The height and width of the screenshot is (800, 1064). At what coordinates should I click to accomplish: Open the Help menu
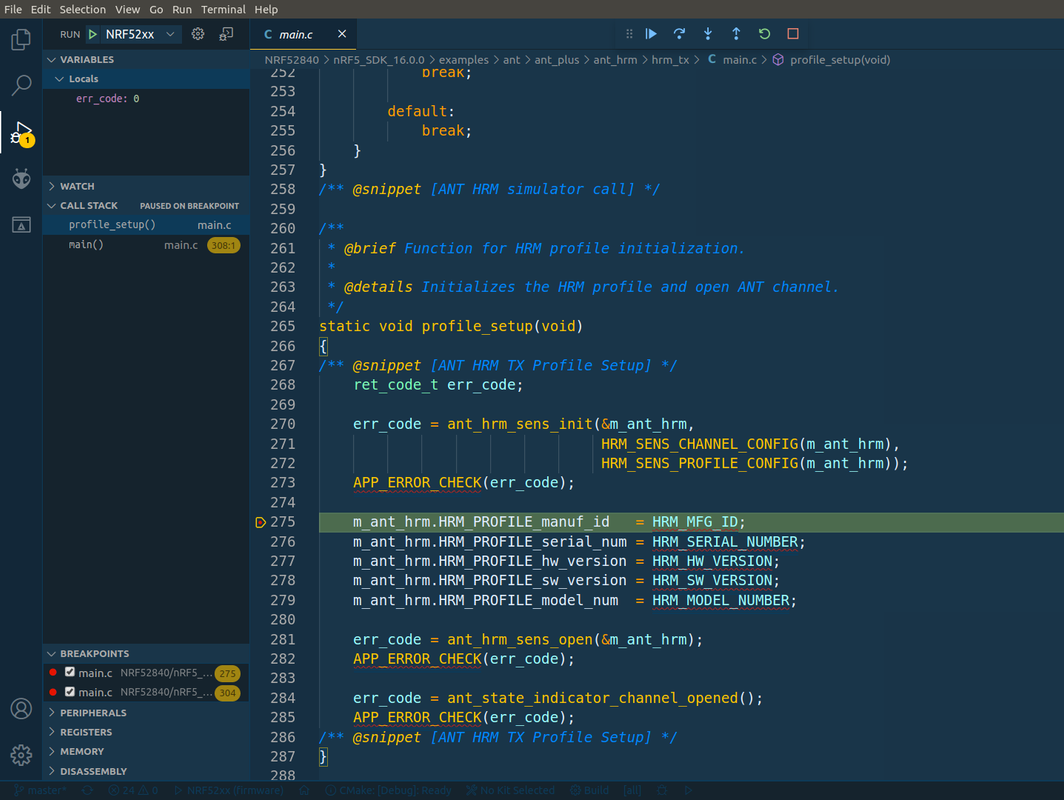point(266,9)
